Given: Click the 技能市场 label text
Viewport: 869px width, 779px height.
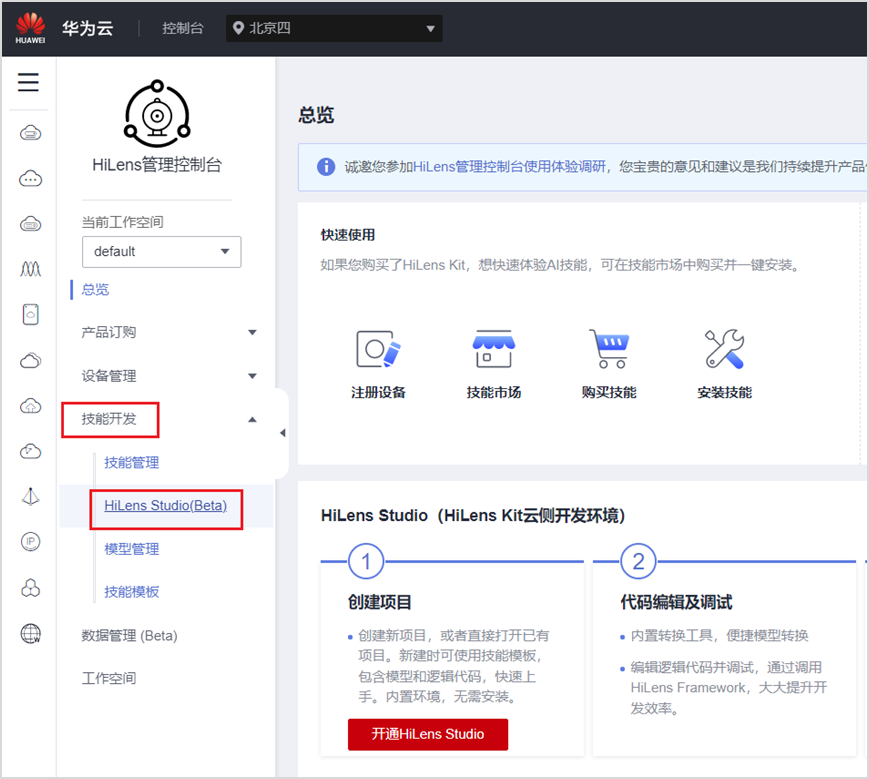Looking at the screenshot, I should [494, 392].
